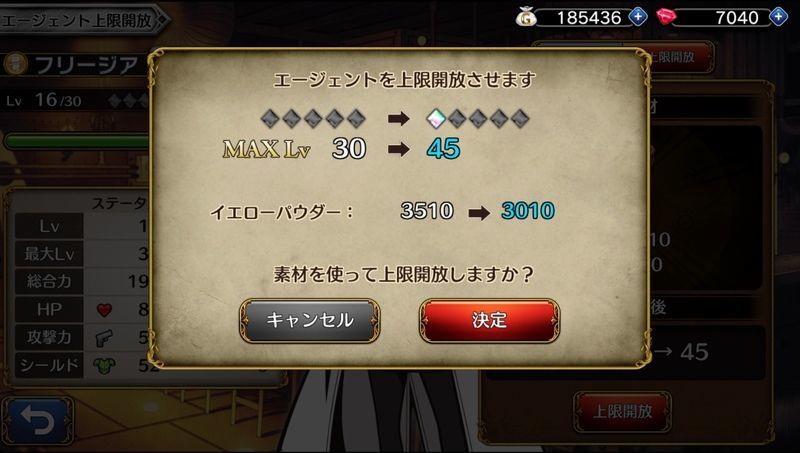Tap the pistol attack power icon
The image size is (800, 453).
coord(104,338)
